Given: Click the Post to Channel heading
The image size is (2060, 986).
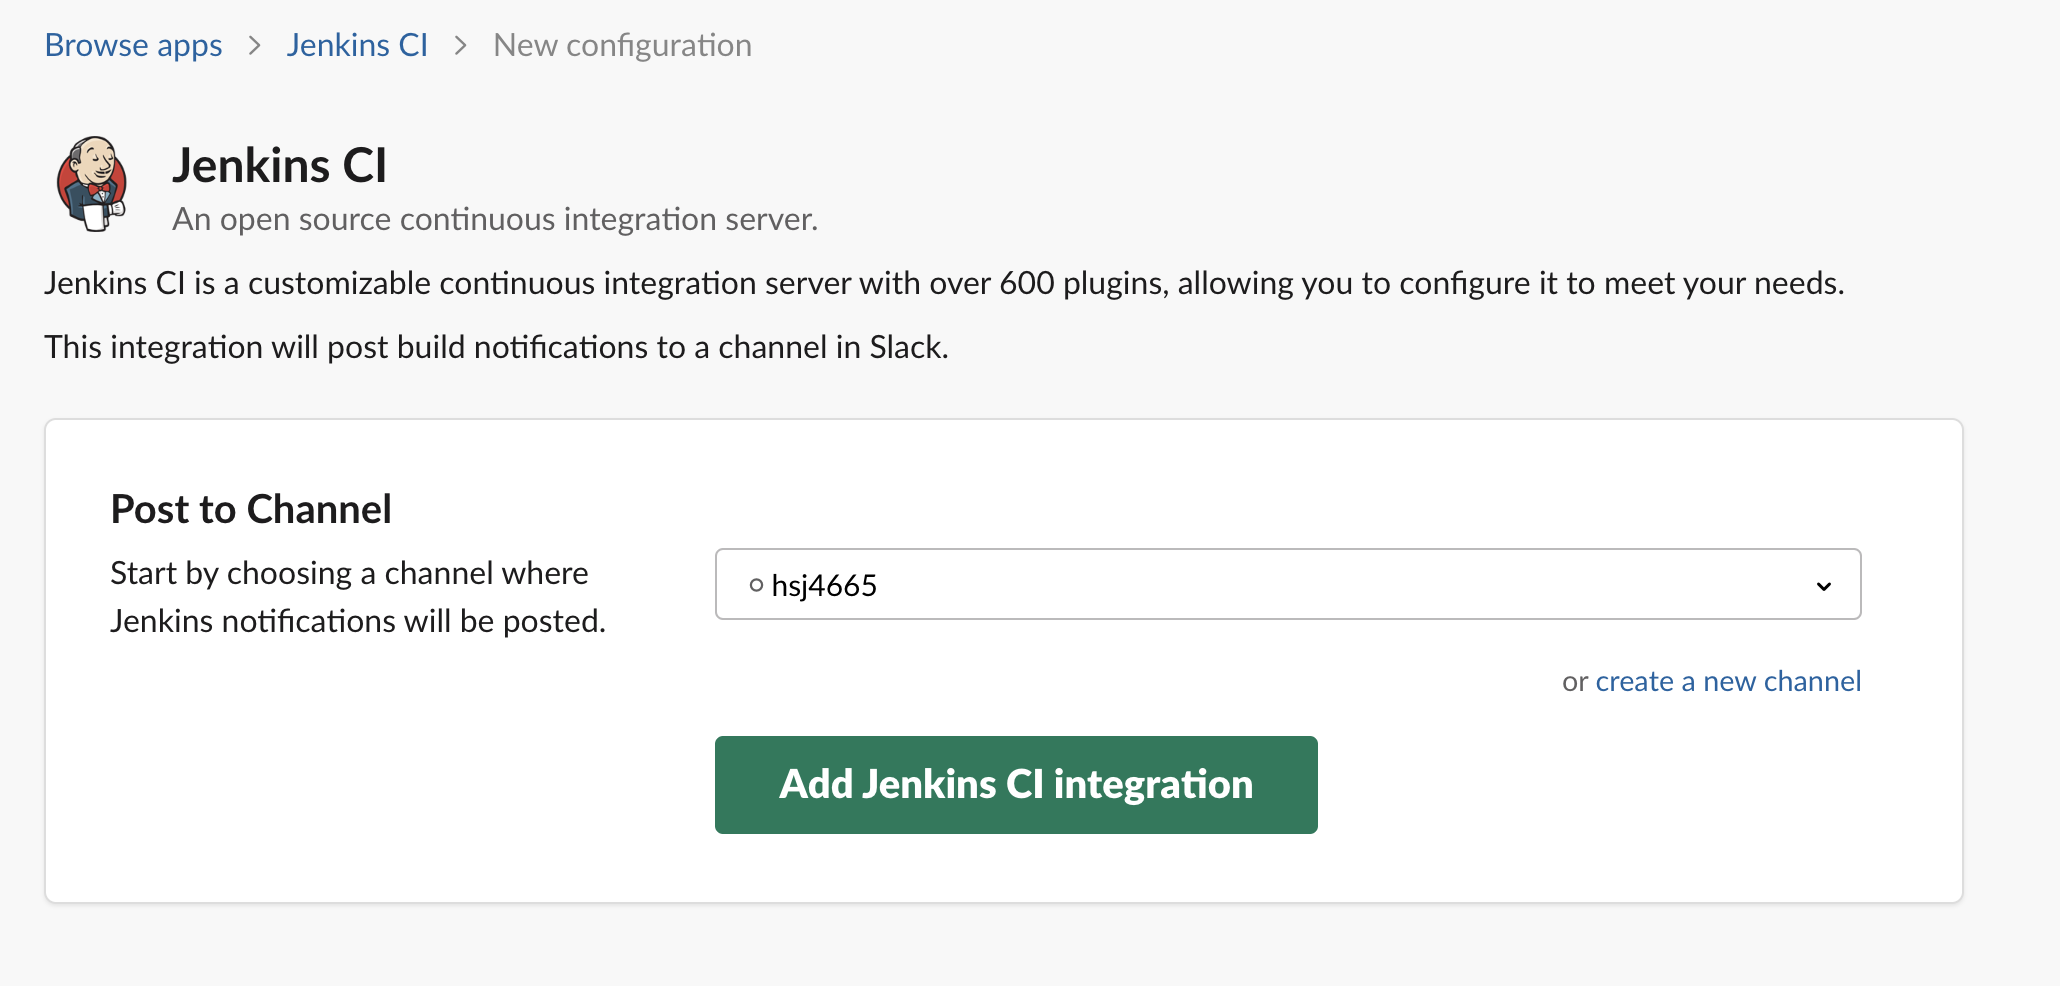Looking at the screenshot, I should coord(251,509).
